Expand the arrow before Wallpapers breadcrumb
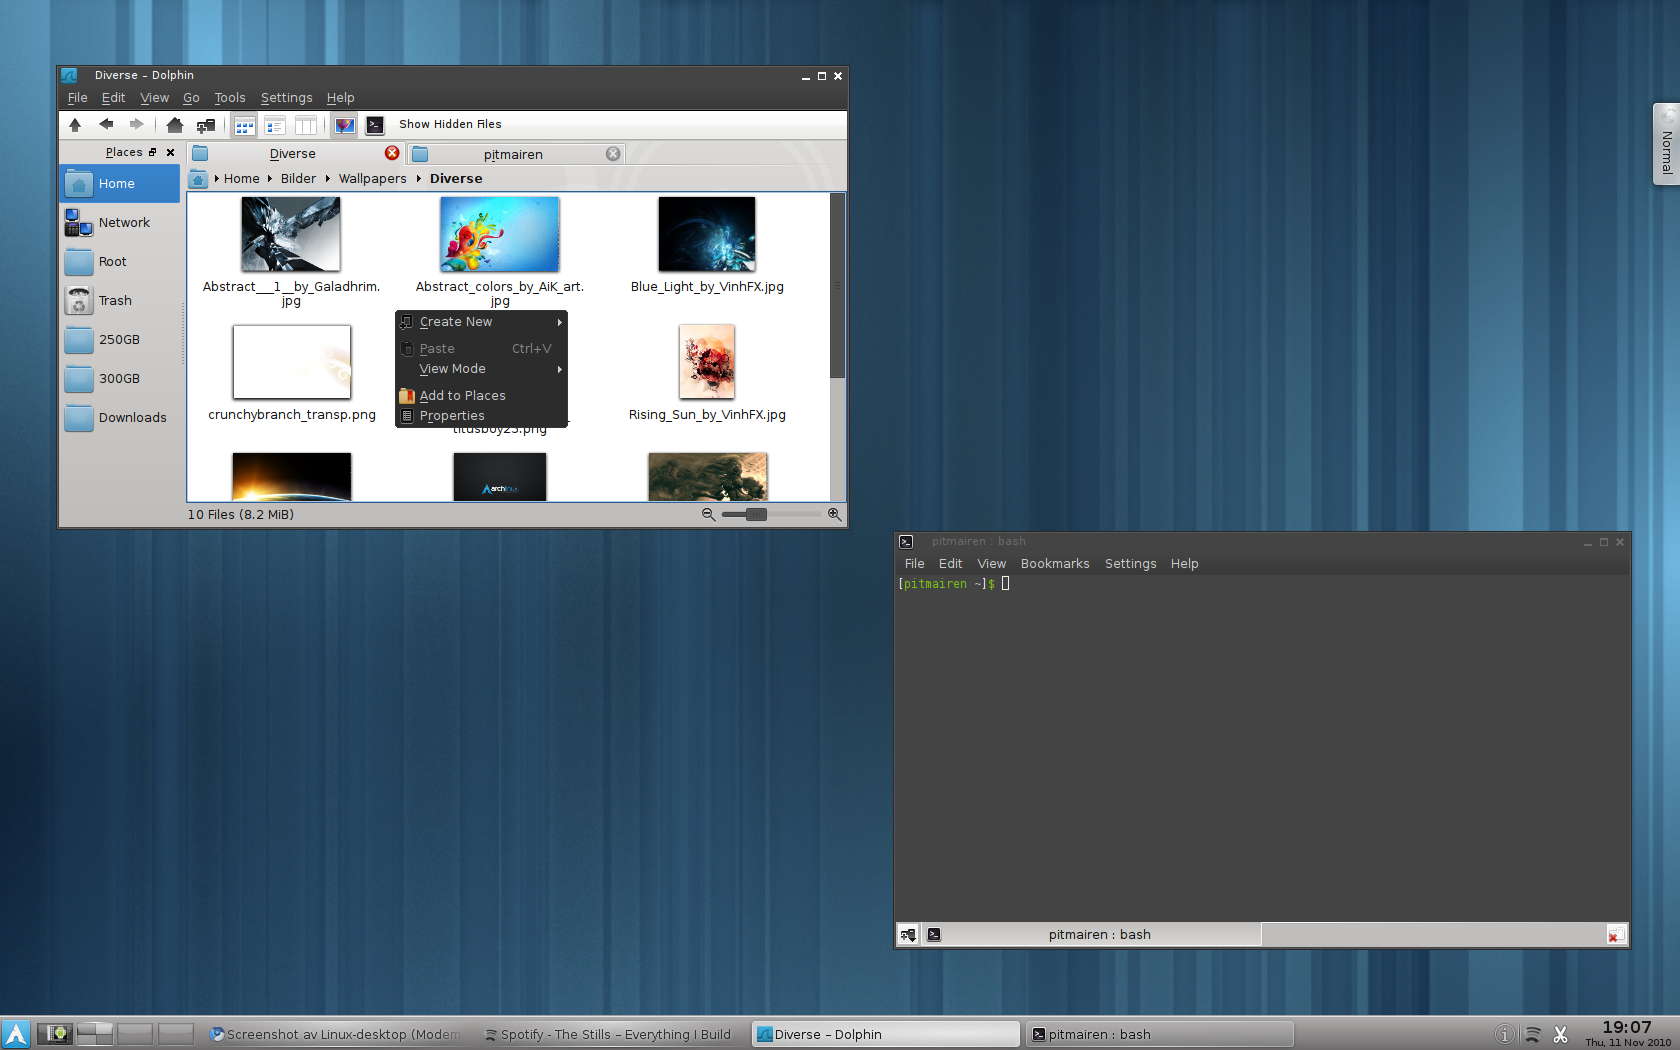This screenshot has height=1050, width=1680. coord(328,179)
